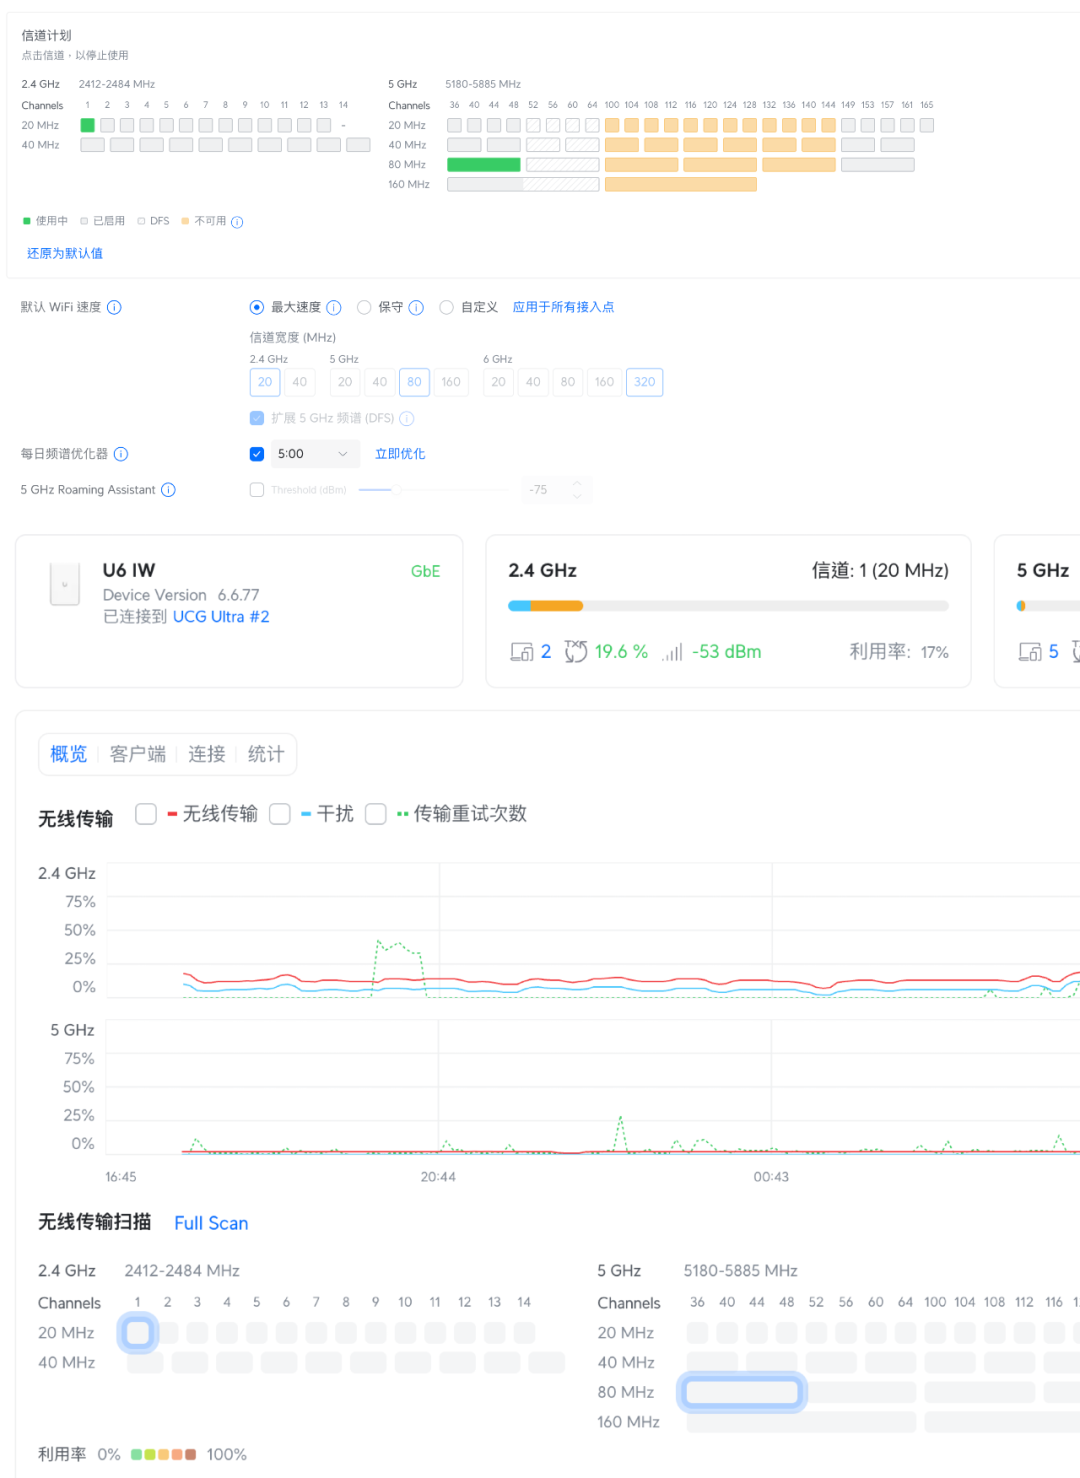Enable the 5 GHz Roaming Assistant checkbox

pyautogui.click(x=257, y=490)
